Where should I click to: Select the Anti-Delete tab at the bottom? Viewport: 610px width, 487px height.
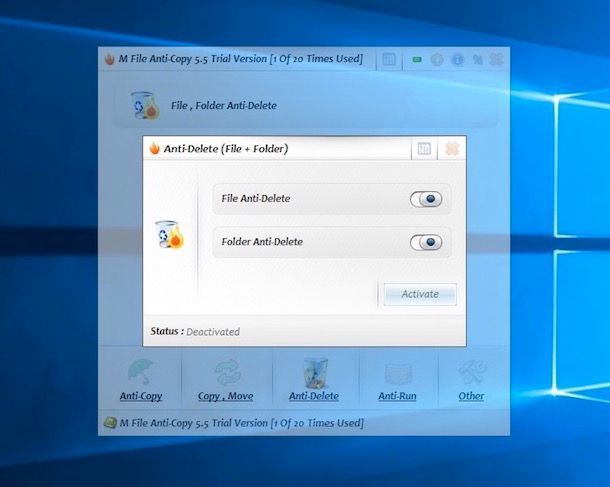(314, 380)
